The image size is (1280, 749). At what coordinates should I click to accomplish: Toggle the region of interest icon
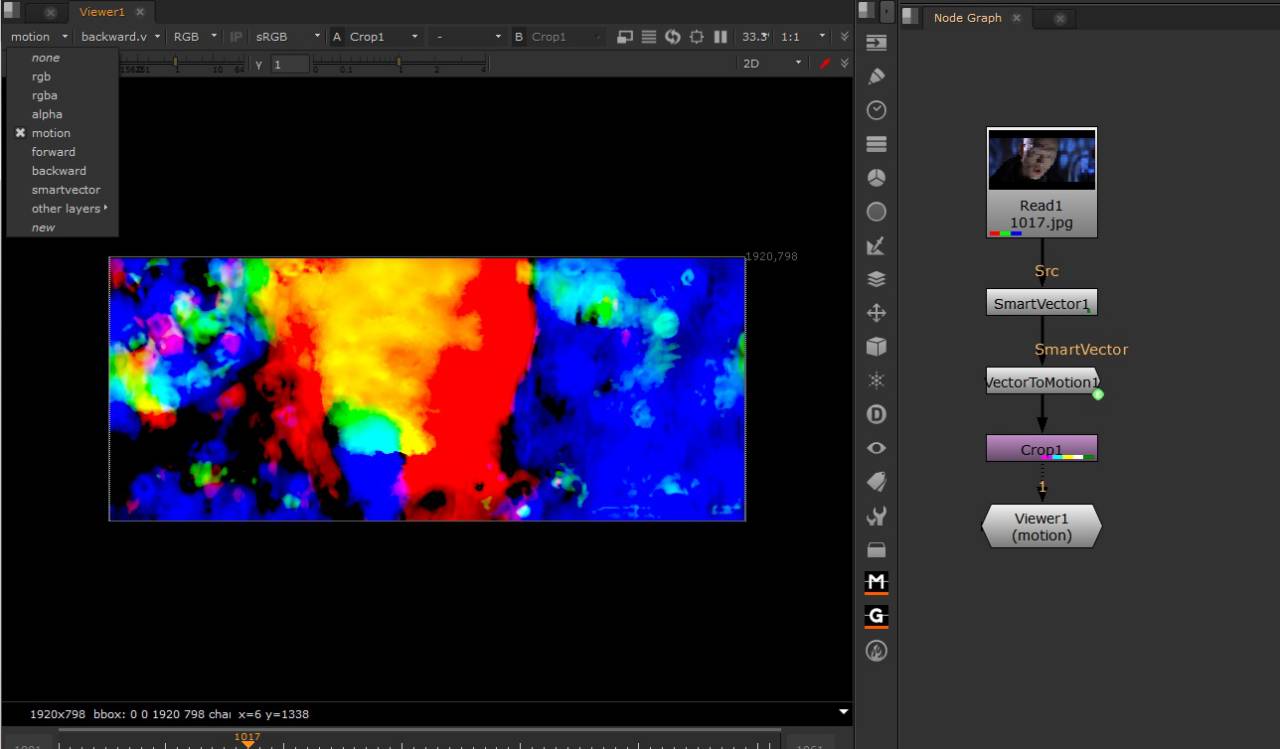(x=697, y=37)
